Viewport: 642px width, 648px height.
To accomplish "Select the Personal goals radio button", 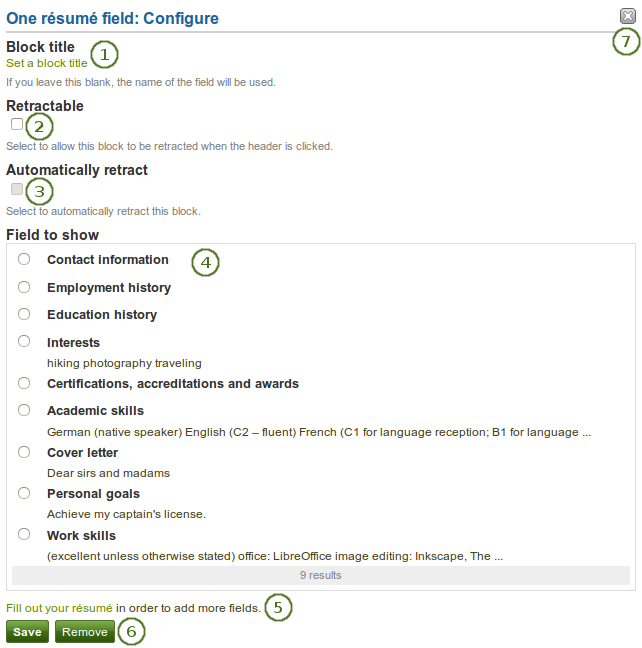I will [24, 493].
